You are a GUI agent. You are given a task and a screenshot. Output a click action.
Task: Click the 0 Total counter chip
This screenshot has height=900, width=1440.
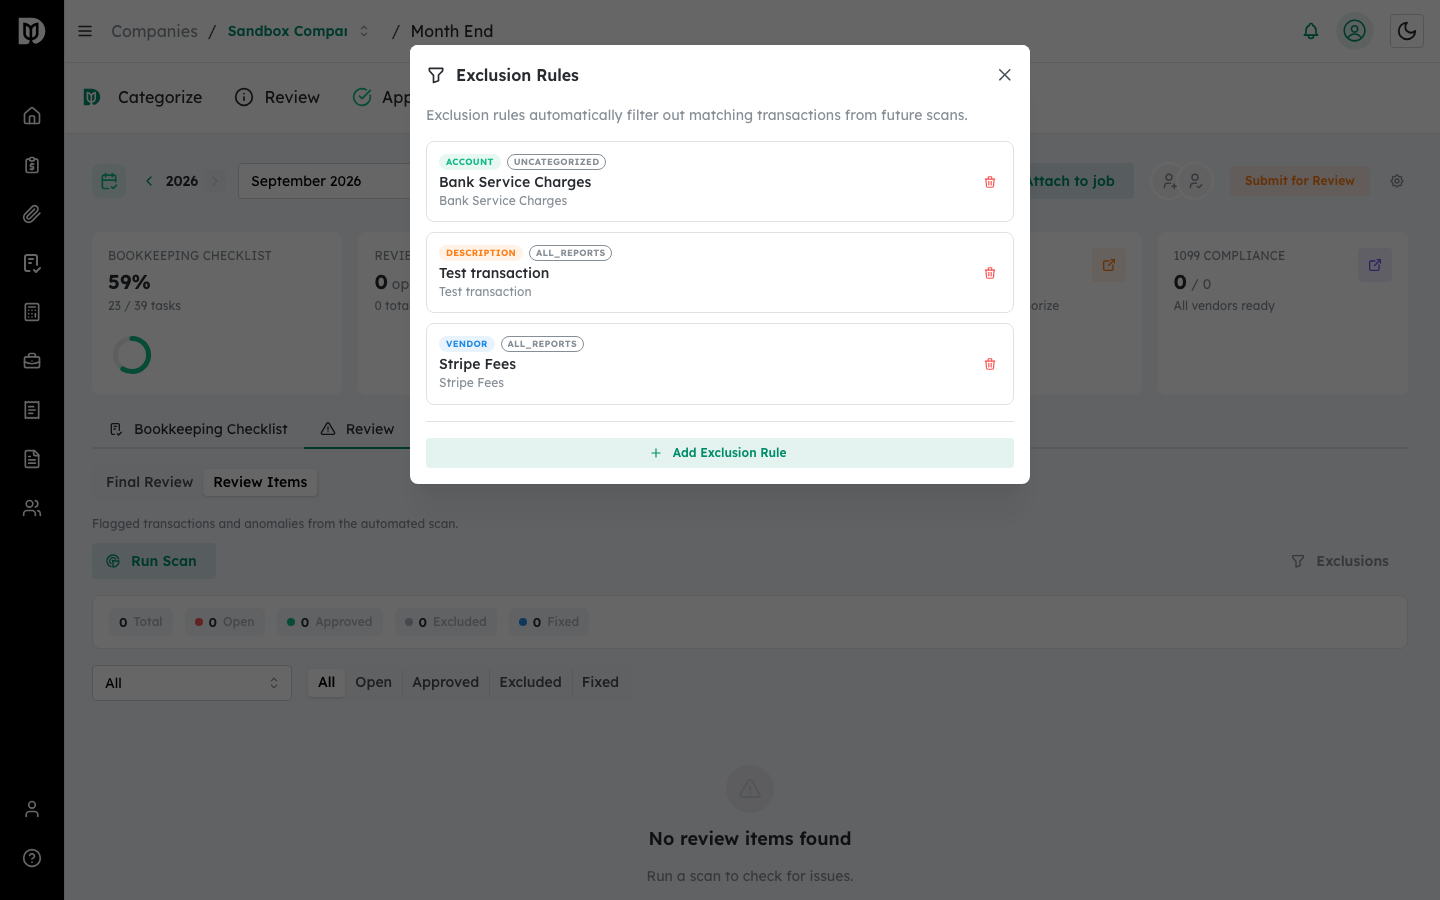tap(140, 622)
